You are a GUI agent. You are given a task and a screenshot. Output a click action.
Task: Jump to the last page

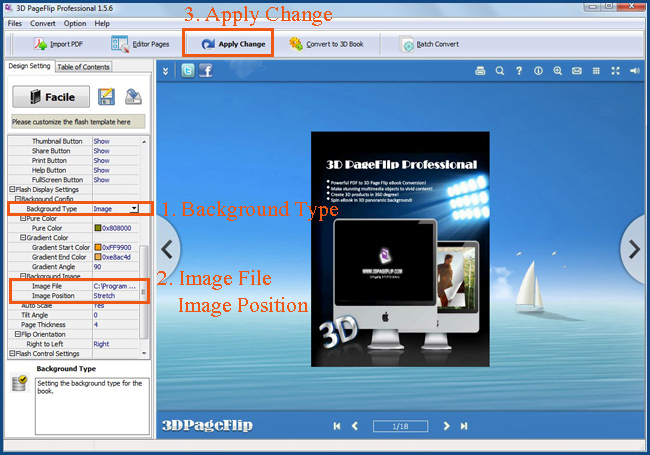[464, 426]
